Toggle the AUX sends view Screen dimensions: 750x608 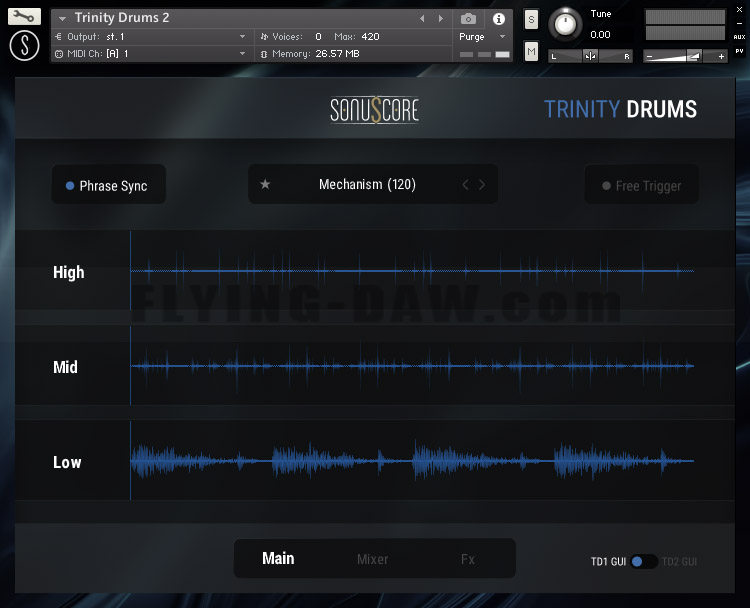pos(739,37)
